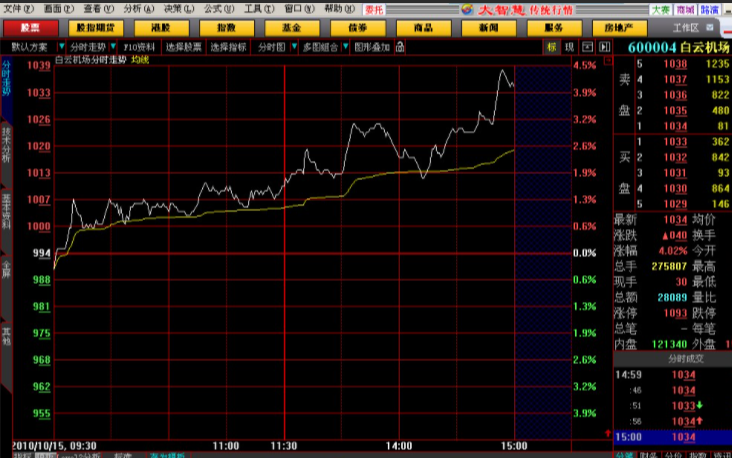Toggle the lock icon beside 图形叠加

pos(400,47)
